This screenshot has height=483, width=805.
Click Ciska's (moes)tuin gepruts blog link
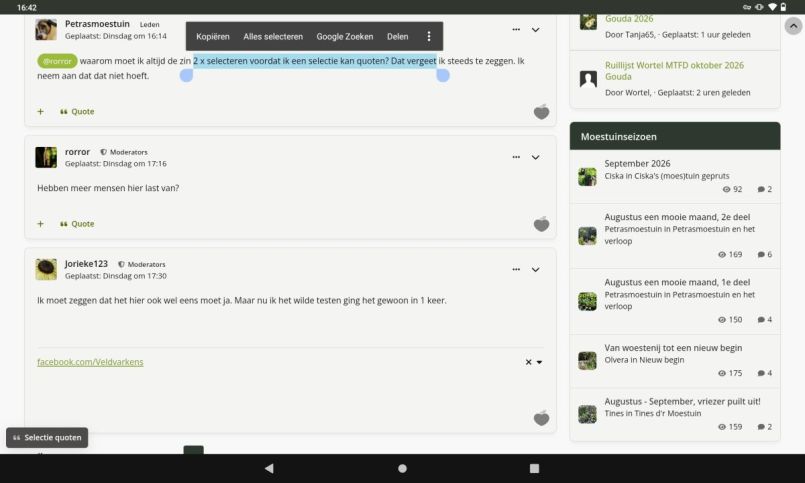click(682, 176)
